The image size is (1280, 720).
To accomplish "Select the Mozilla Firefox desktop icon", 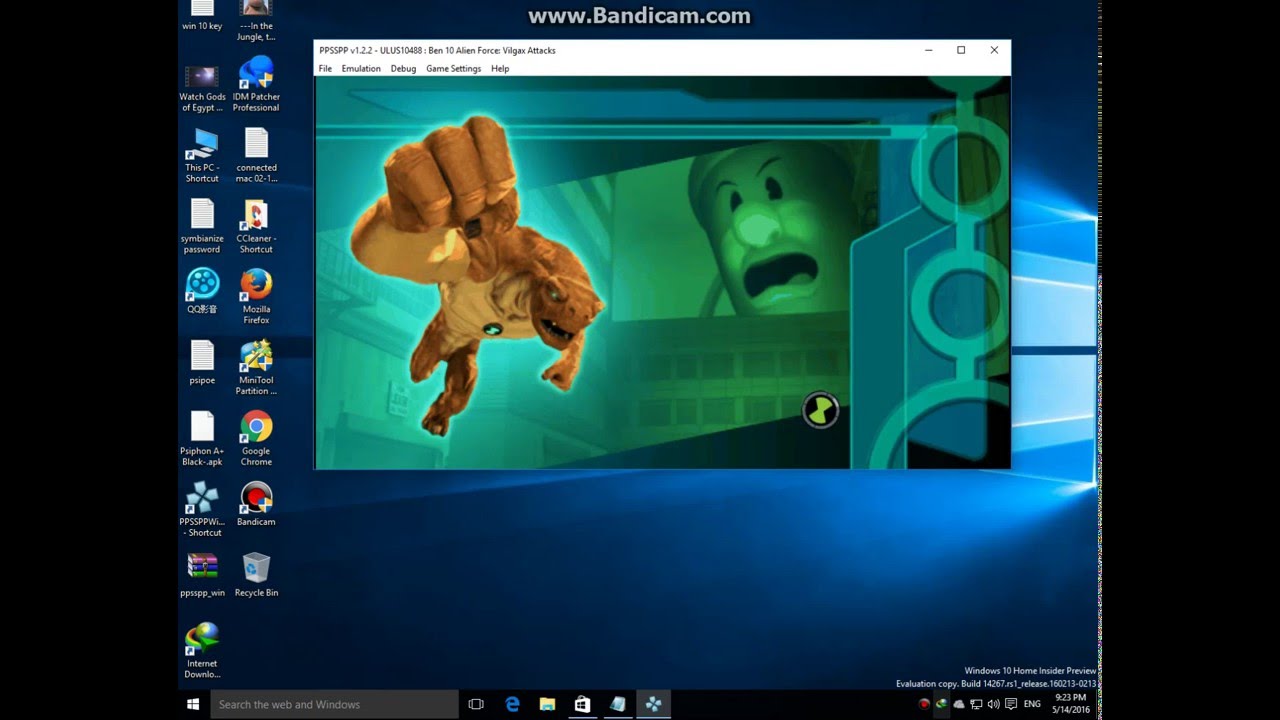I will pos(256,297).
